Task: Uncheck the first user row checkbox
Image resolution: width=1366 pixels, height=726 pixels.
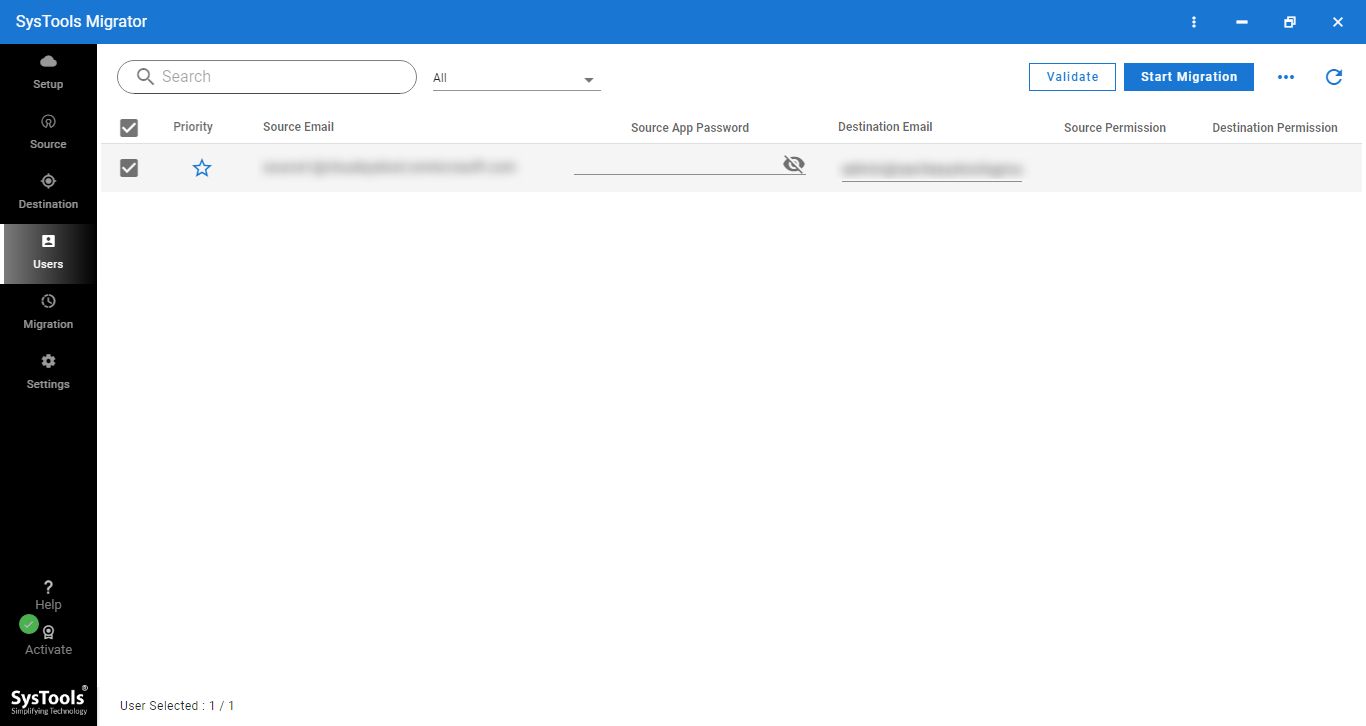Action: [x=129, y=168]
